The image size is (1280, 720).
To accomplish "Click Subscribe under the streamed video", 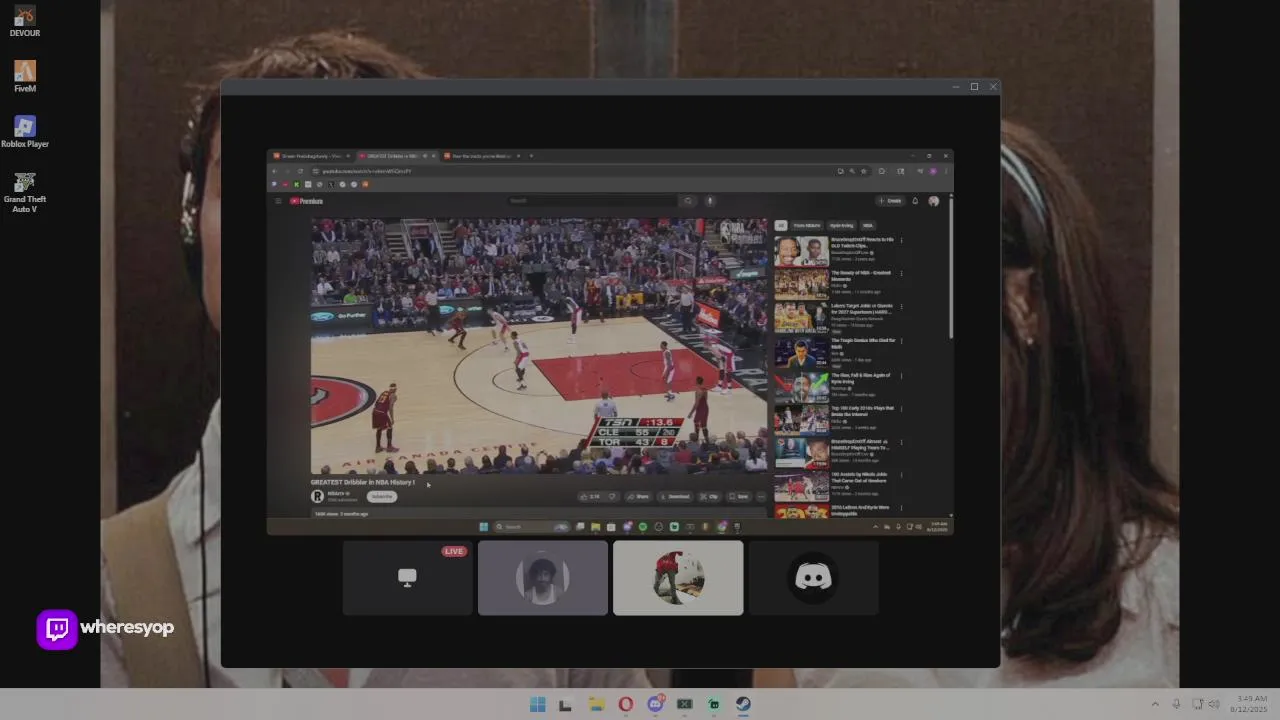I will pos(382,496).
